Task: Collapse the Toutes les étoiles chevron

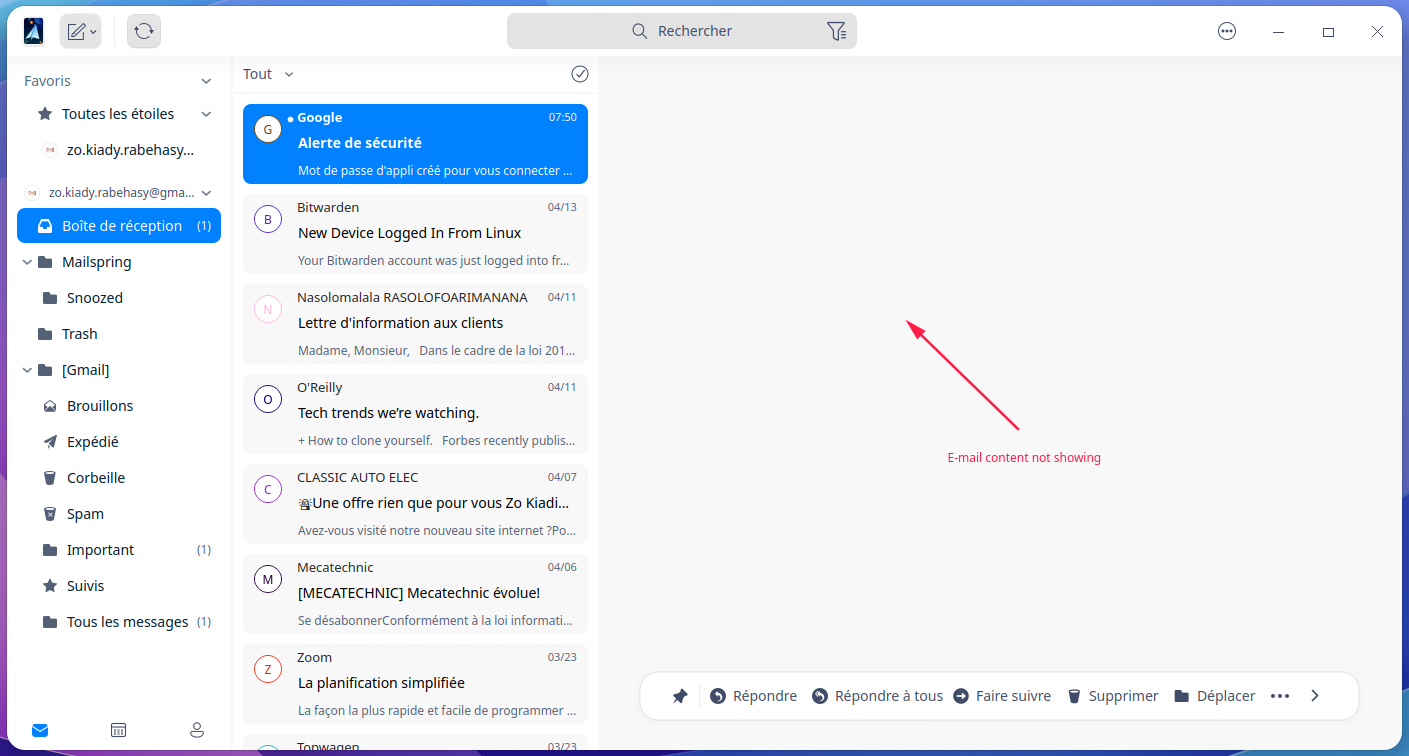Action: (x=206, y=114)
